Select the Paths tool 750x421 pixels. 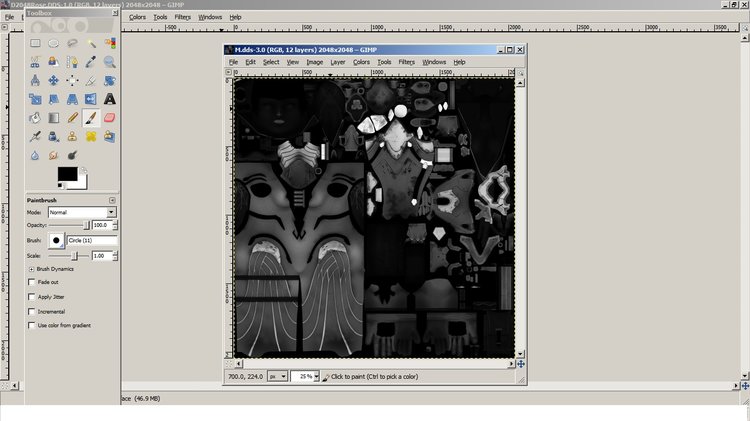tap(72, 62)
